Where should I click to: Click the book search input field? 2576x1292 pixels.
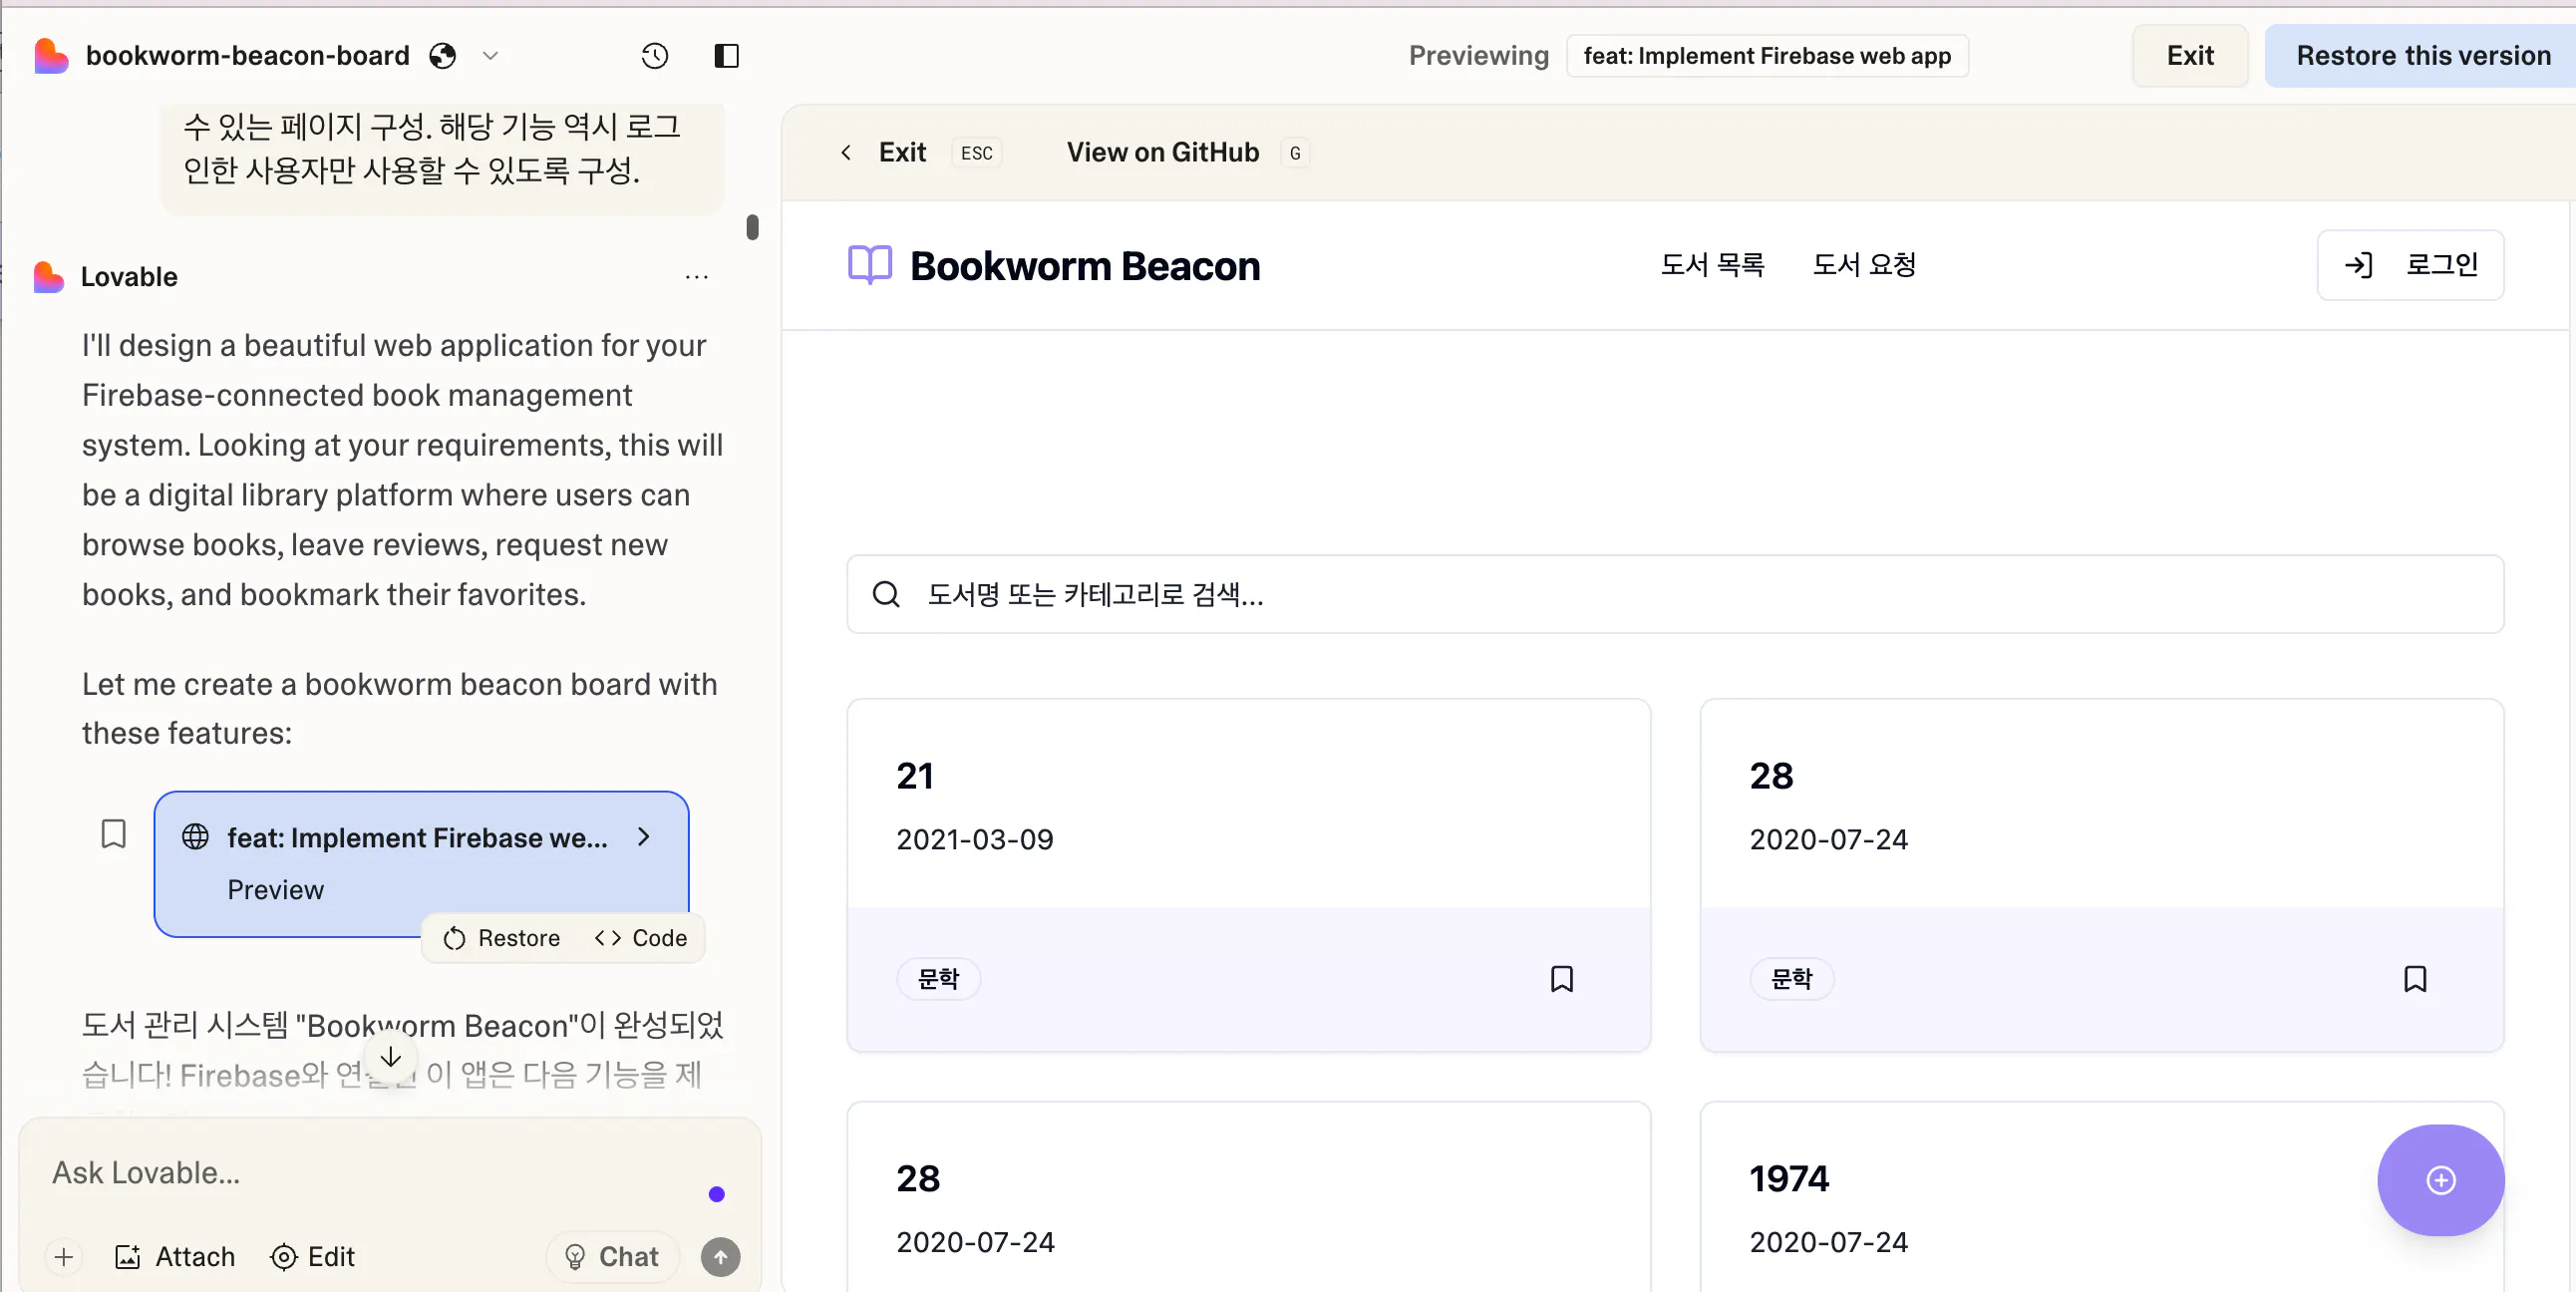click(1674, 595)
